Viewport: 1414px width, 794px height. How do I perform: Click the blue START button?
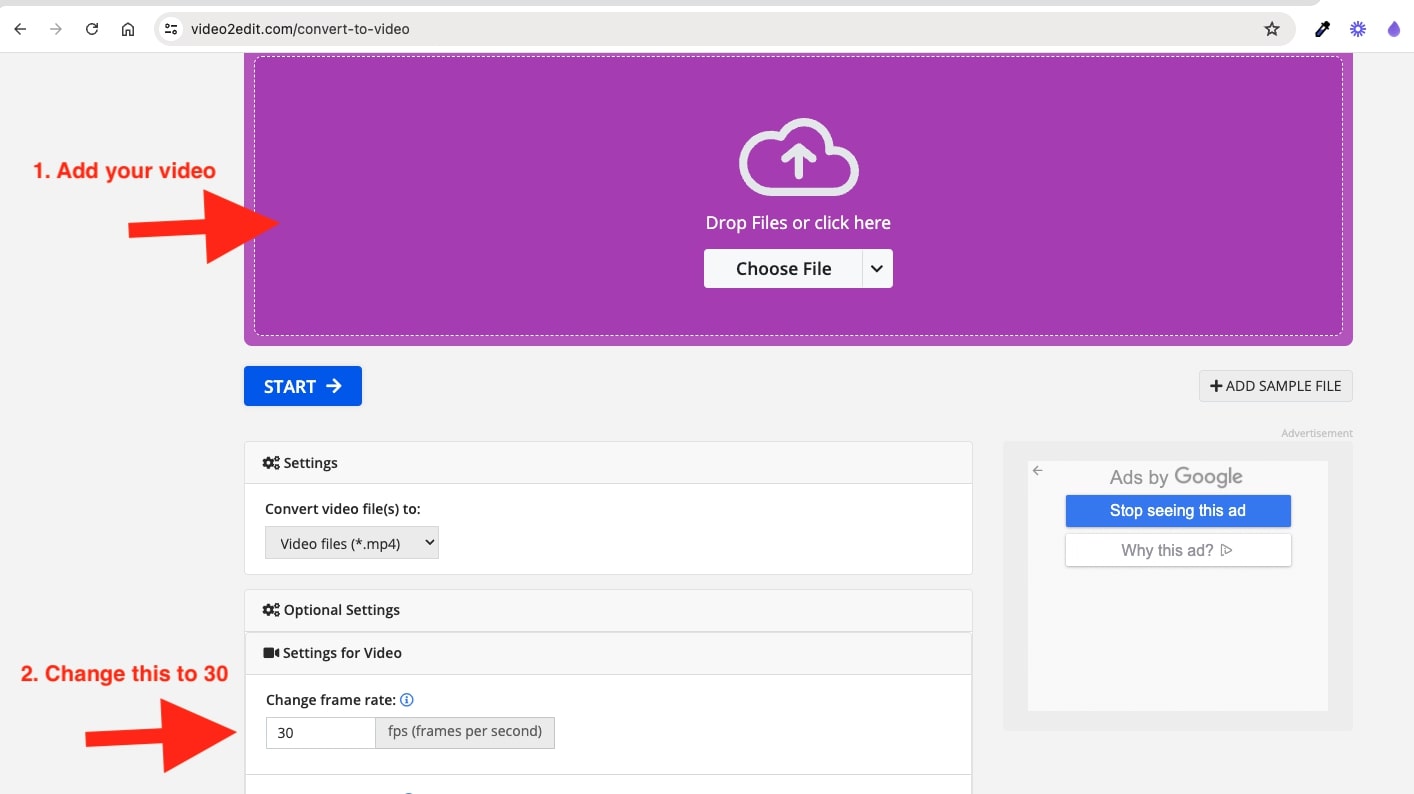[x=302, y=386]
